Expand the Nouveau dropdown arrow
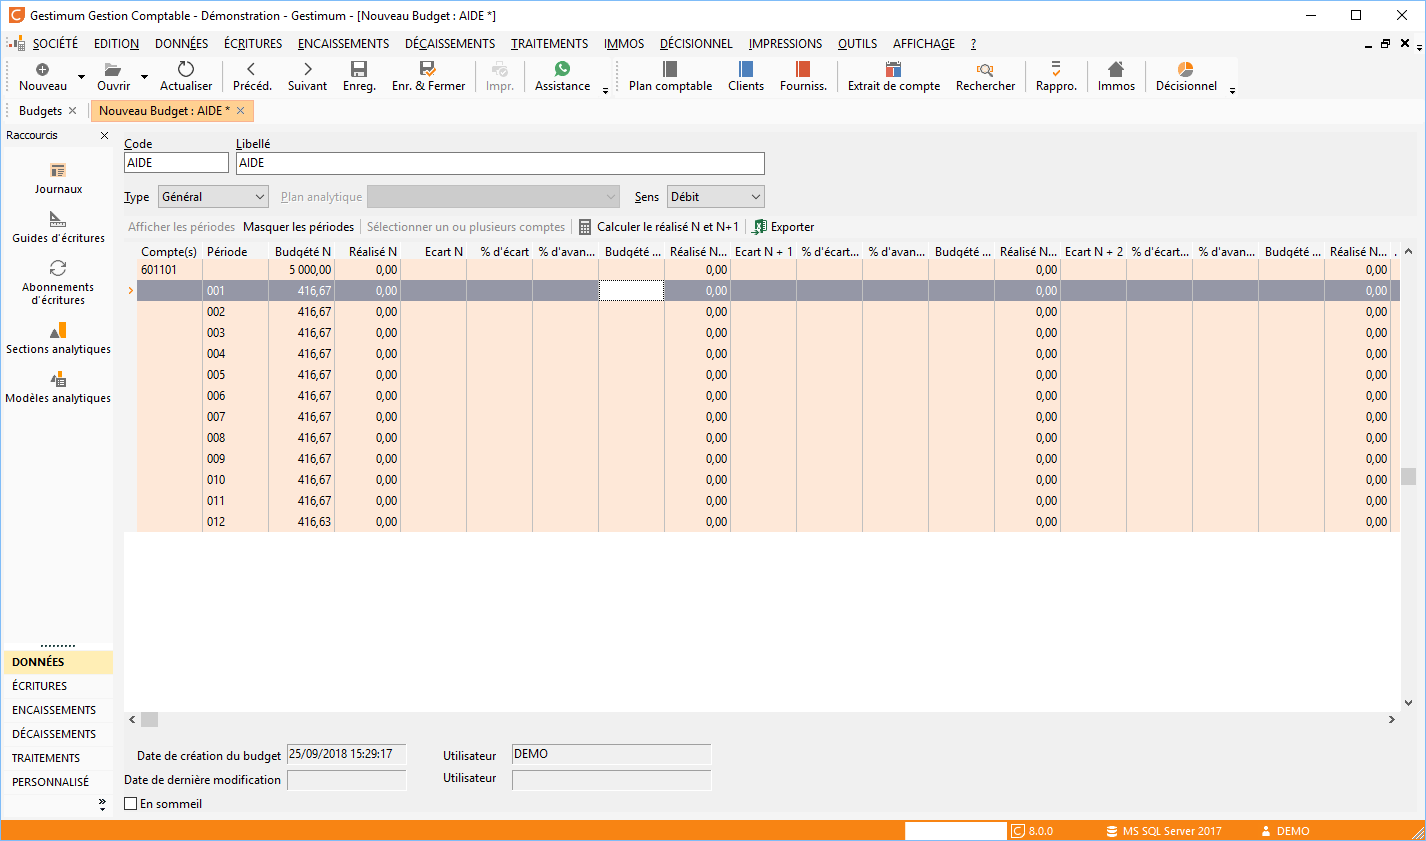The width and height of the screenshot is (1426, 841). (81, 77)
